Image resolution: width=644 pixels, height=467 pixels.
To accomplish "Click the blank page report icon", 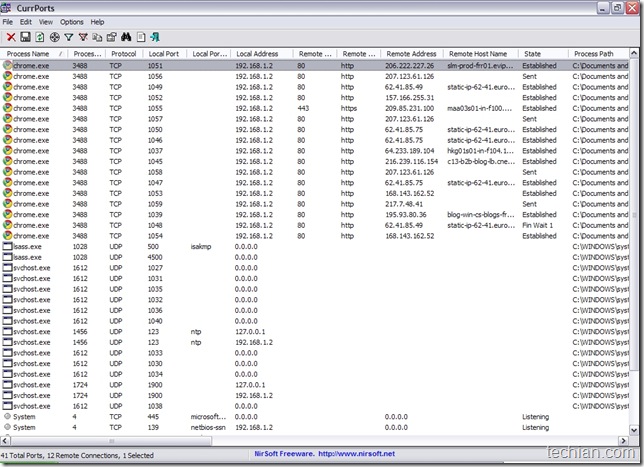I will coord(141,37).
